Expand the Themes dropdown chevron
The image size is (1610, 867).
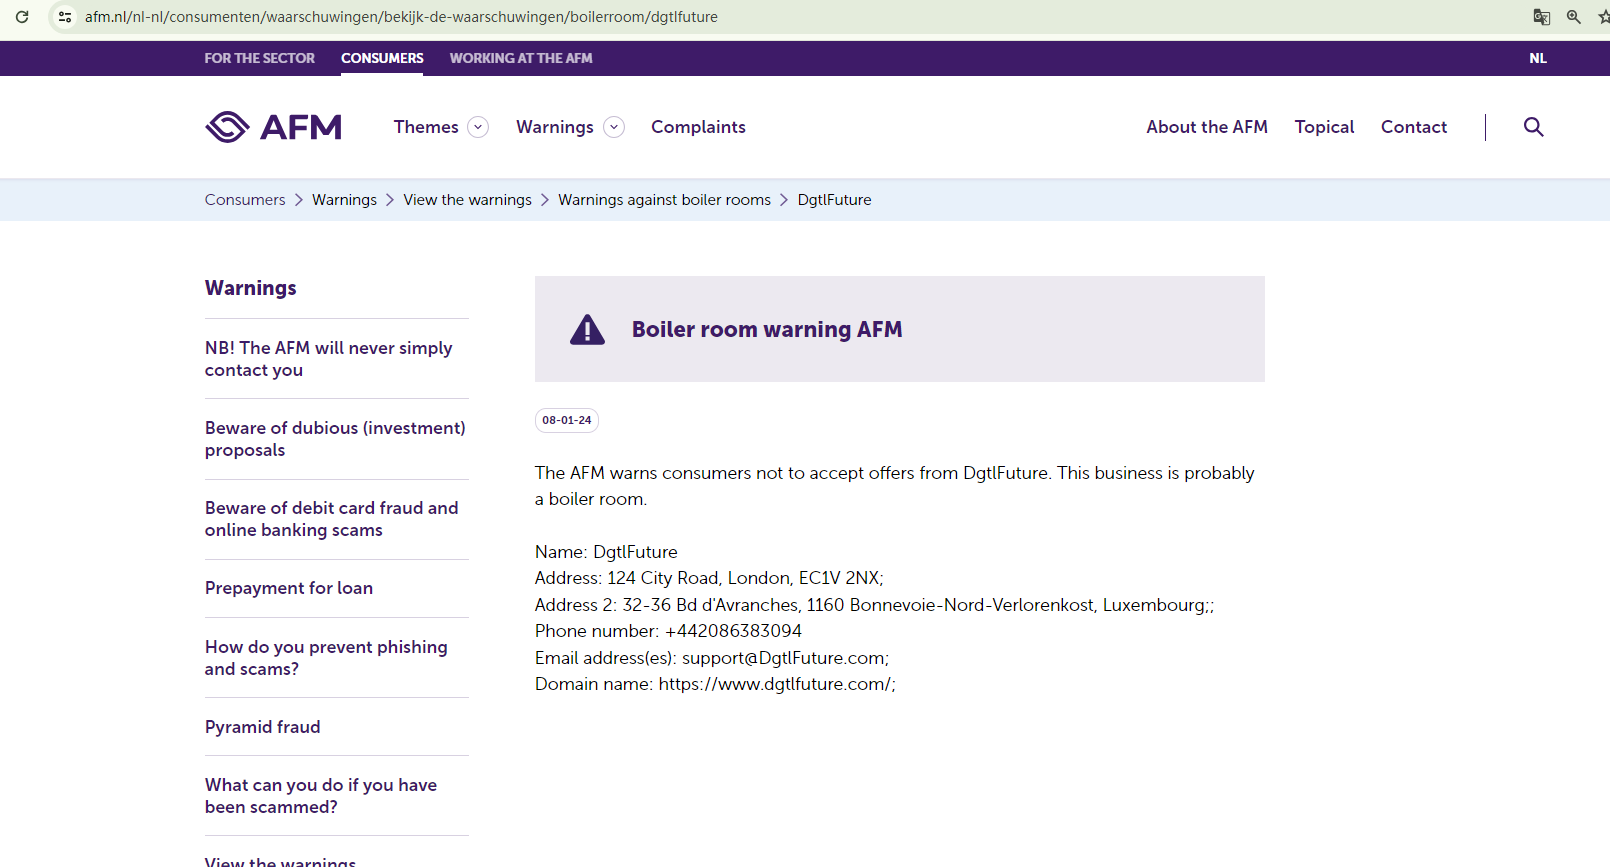click(478, 127)
